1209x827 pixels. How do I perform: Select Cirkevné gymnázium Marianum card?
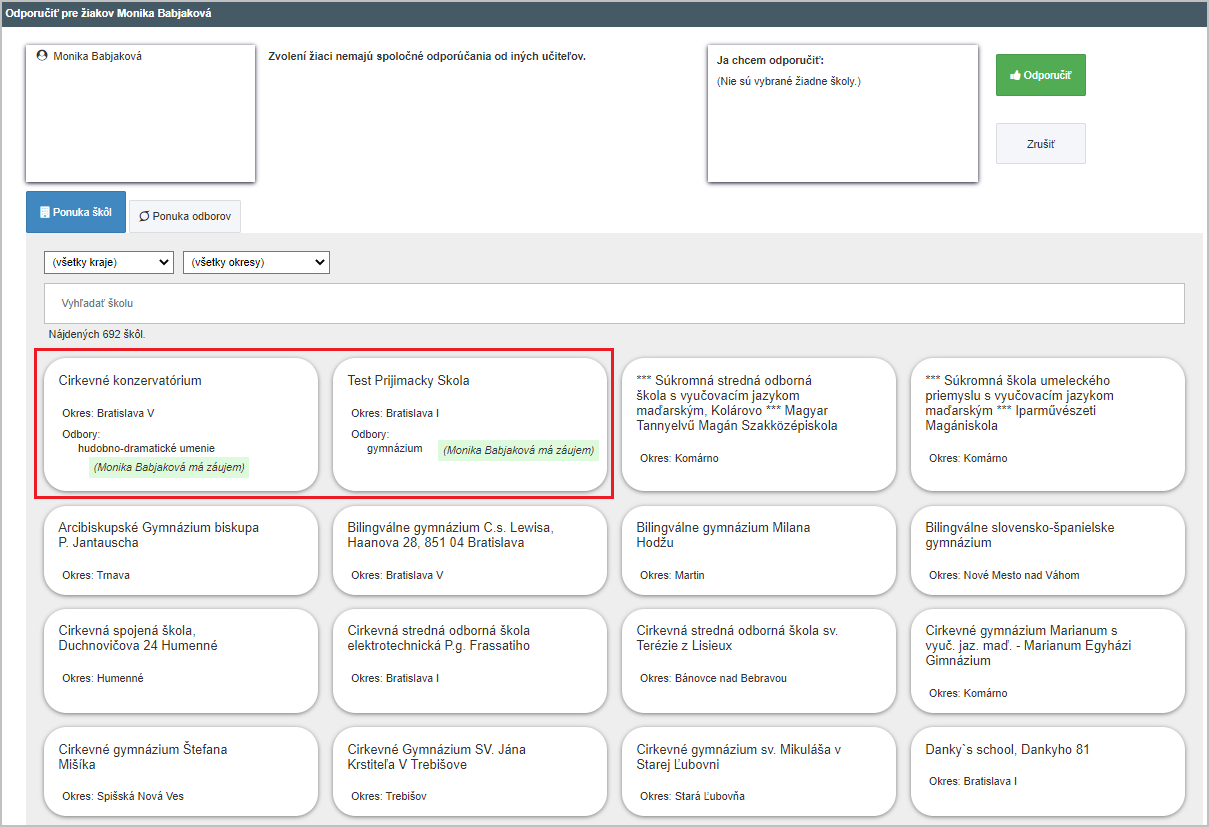pos(1048,660)
